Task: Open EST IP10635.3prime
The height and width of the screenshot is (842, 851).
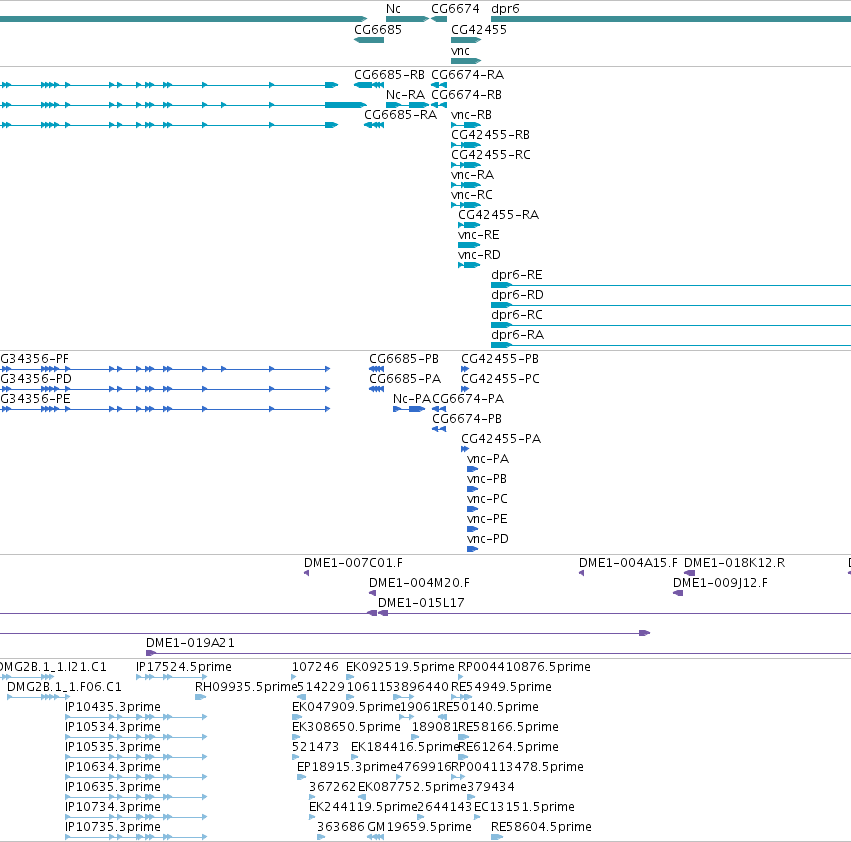Action: [112, 787]
